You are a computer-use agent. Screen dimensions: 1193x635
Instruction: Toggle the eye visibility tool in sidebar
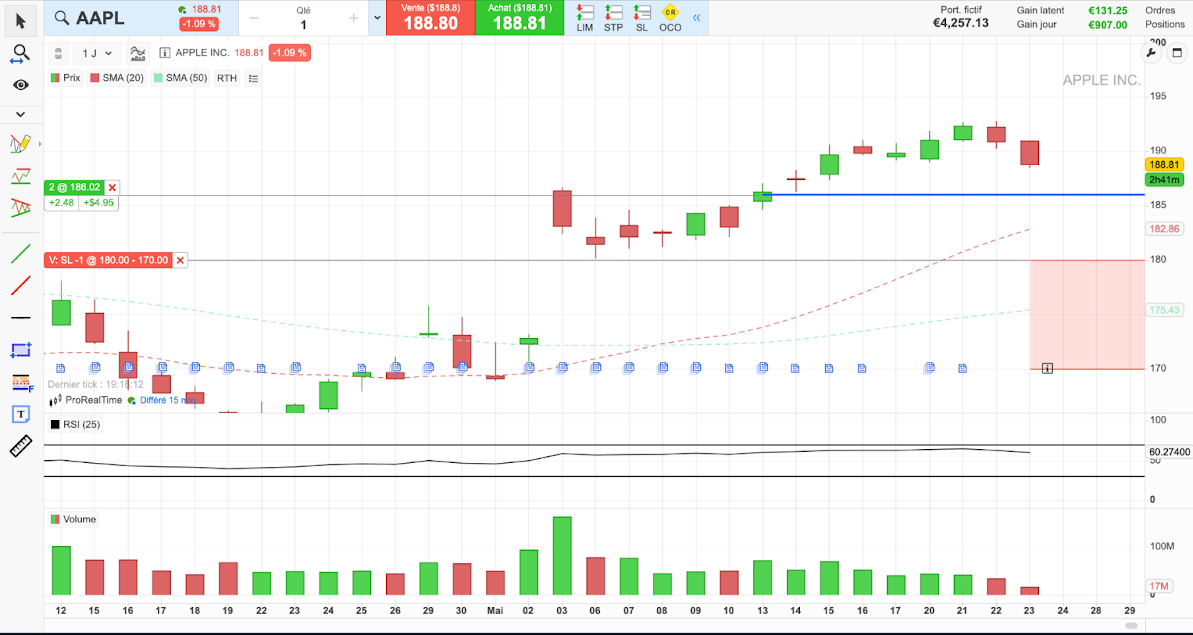point(21,85)
